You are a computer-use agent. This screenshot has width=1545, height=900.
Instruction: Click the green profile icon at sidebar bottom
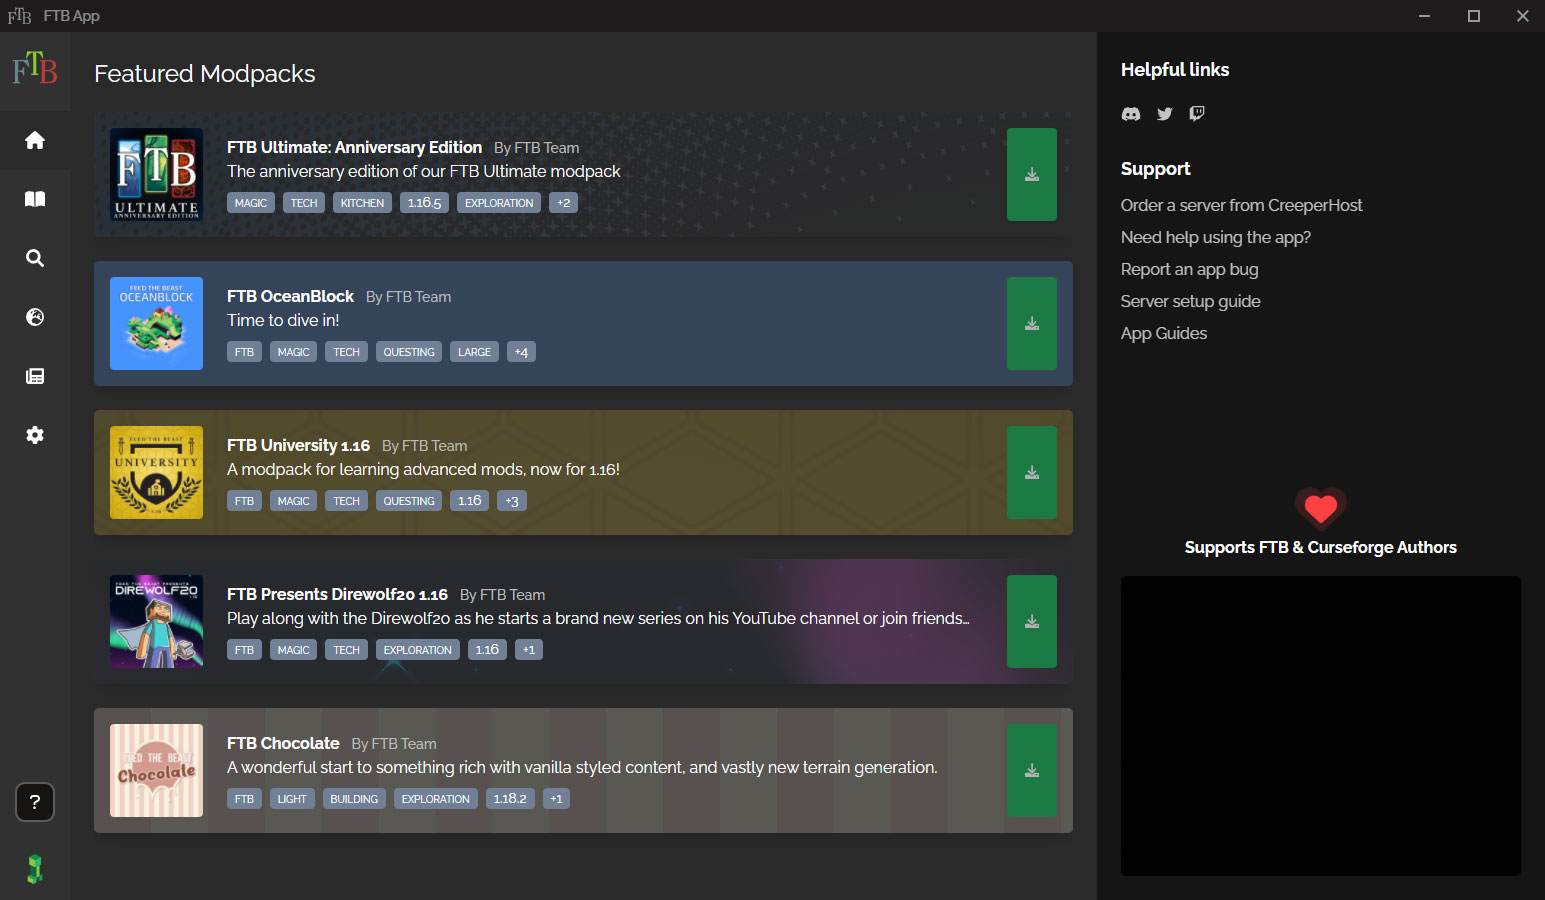35,869
